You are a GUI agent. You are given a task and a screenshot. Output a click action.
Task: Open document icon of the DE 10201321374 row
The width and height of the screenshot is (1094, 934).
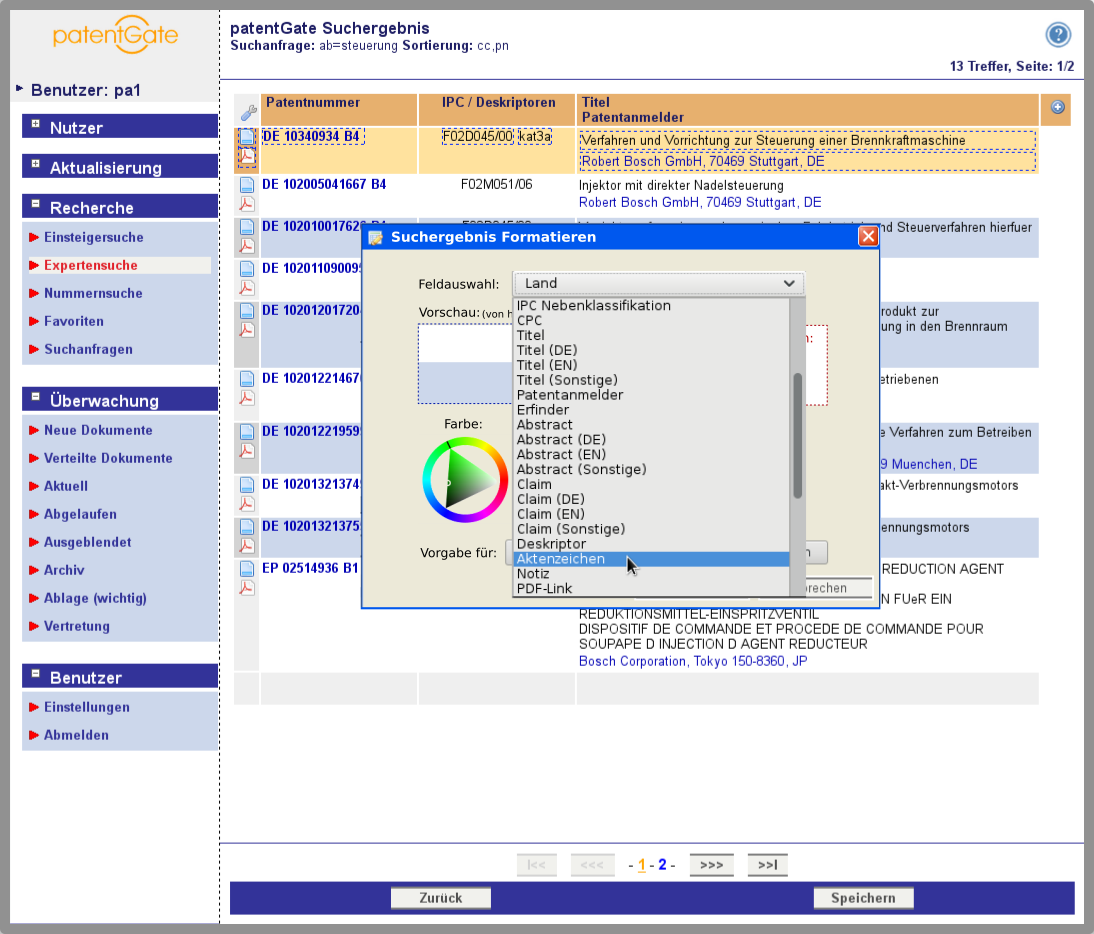click(247, 485)
